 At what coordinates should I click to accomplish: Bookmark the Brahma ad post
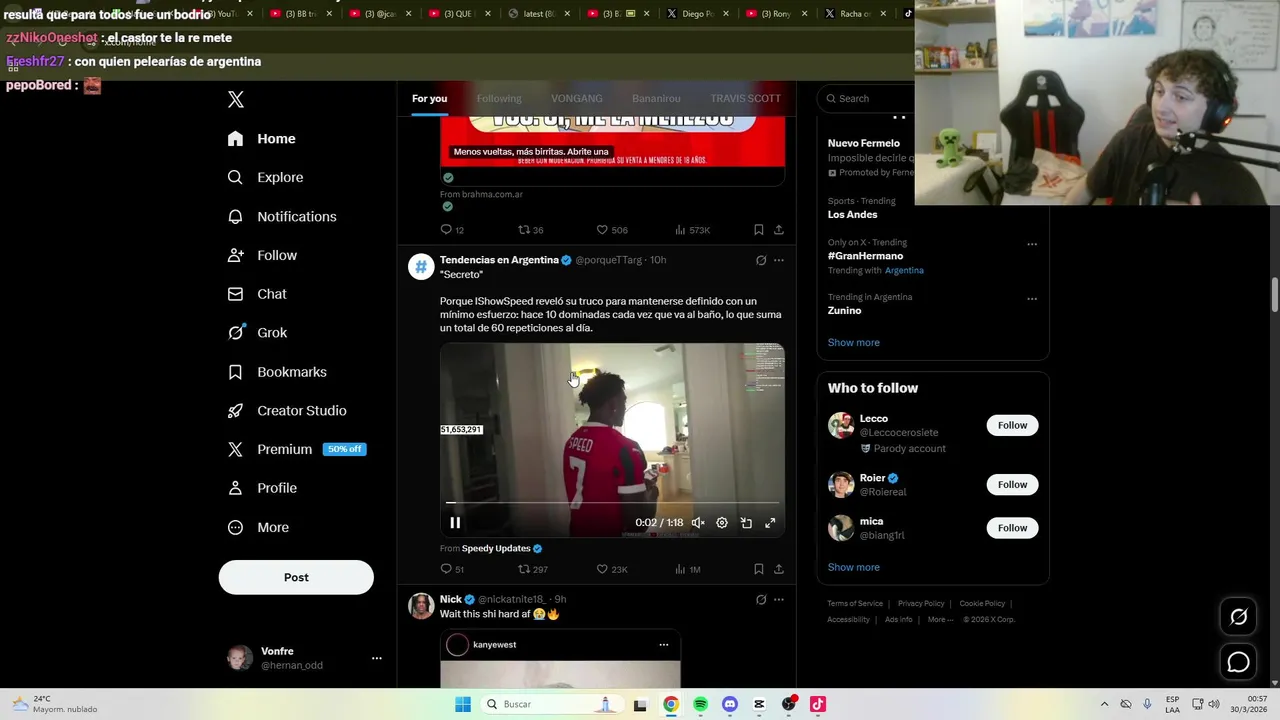pos(759,230)
